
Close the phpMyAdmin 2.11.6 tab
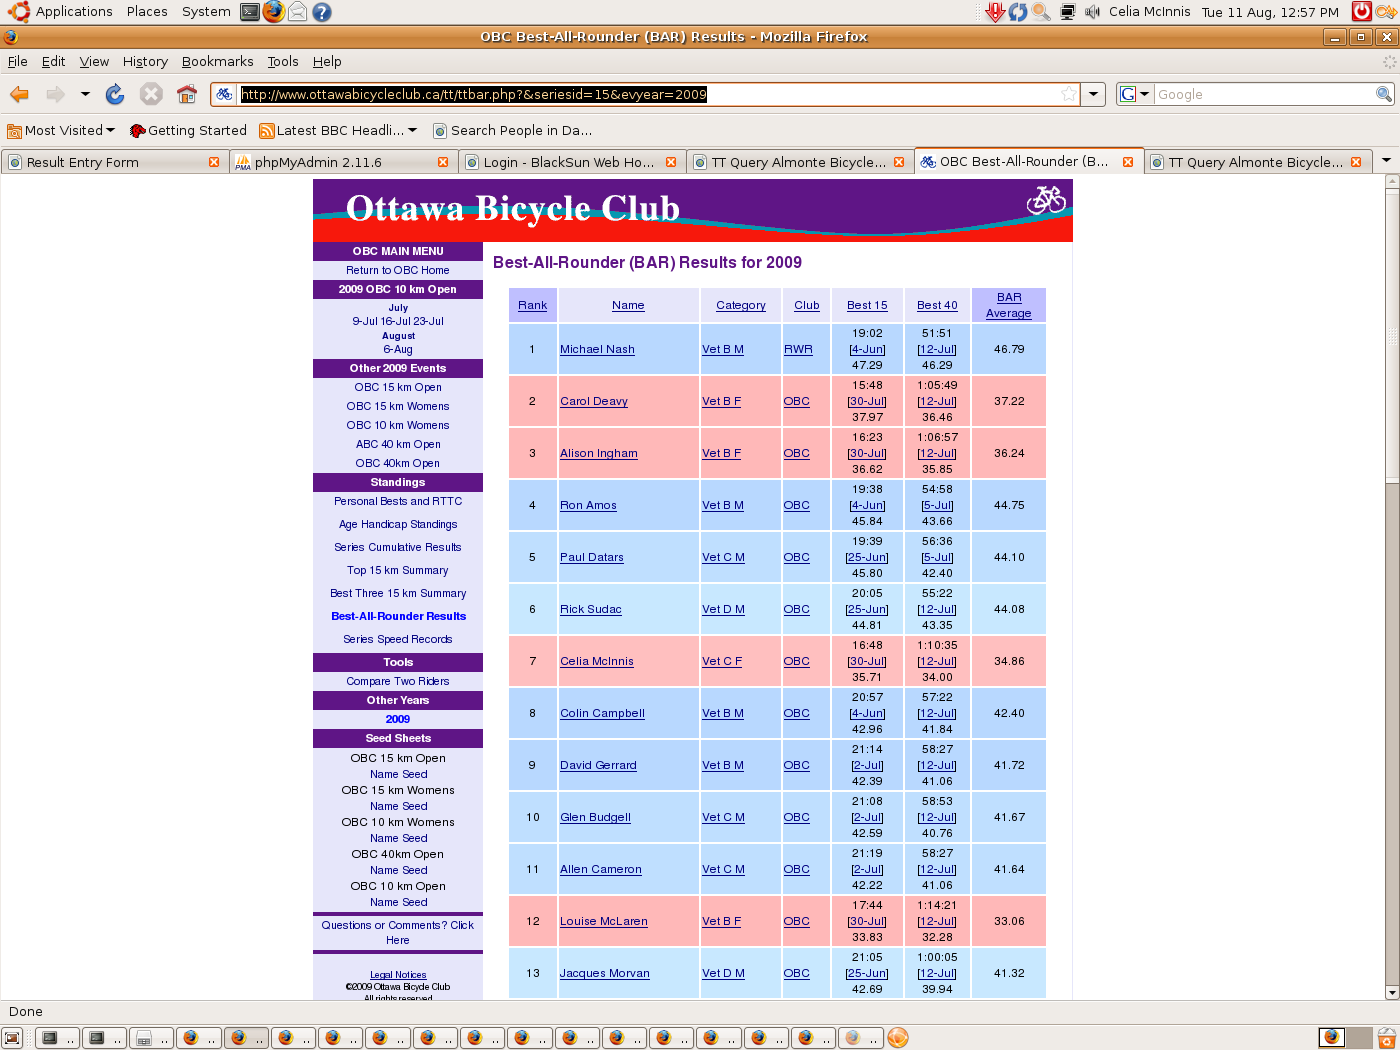point(443,162)
